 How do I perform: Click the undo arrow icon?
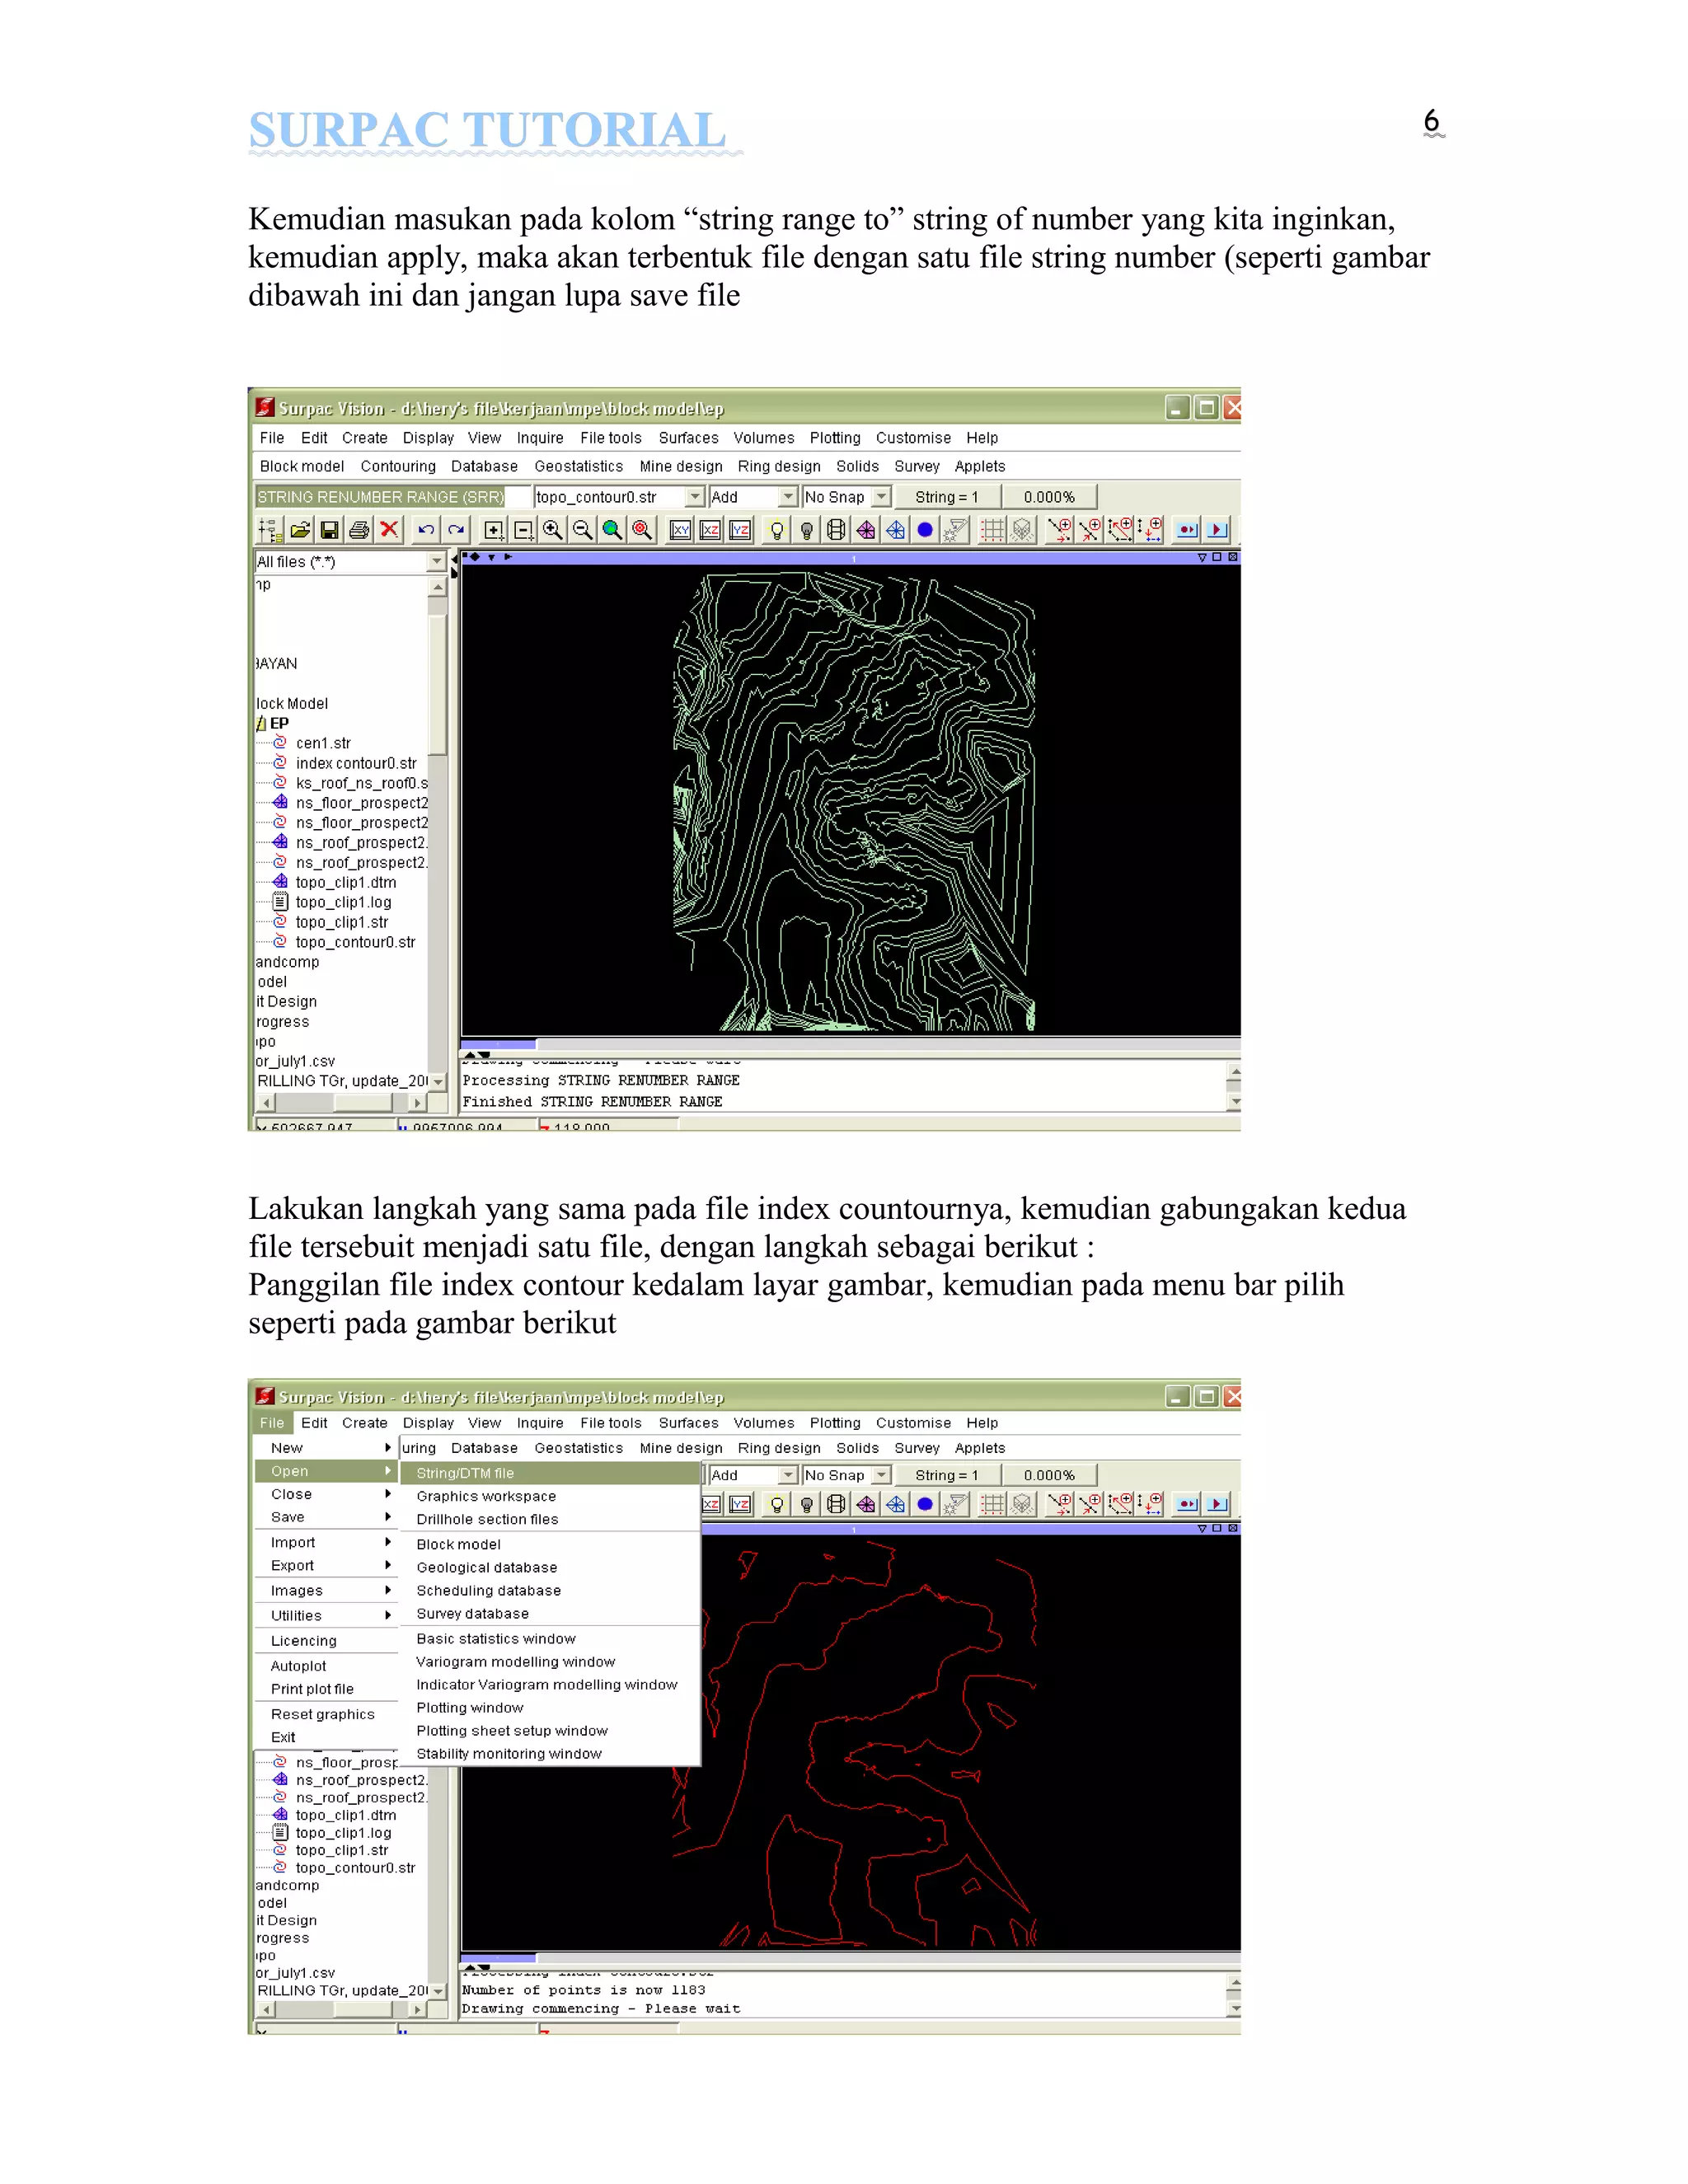pos(426,530)
